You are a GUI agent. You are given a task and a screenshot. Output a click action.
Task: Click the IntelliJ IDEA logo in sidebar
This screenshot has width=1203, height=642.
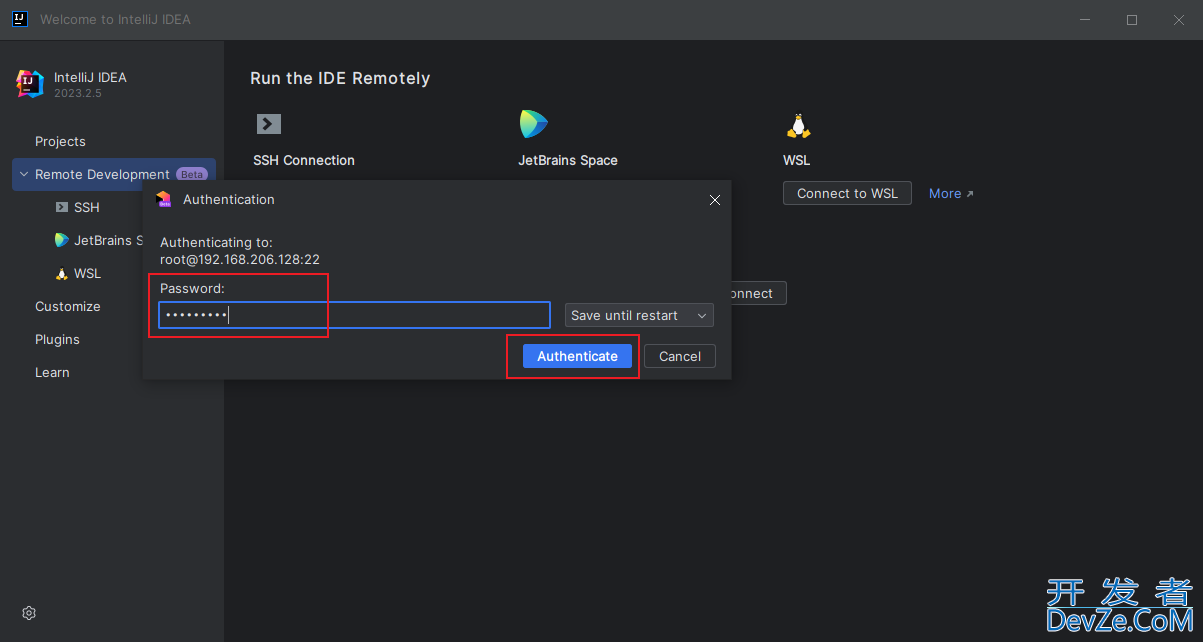click(x=30, y=84)
